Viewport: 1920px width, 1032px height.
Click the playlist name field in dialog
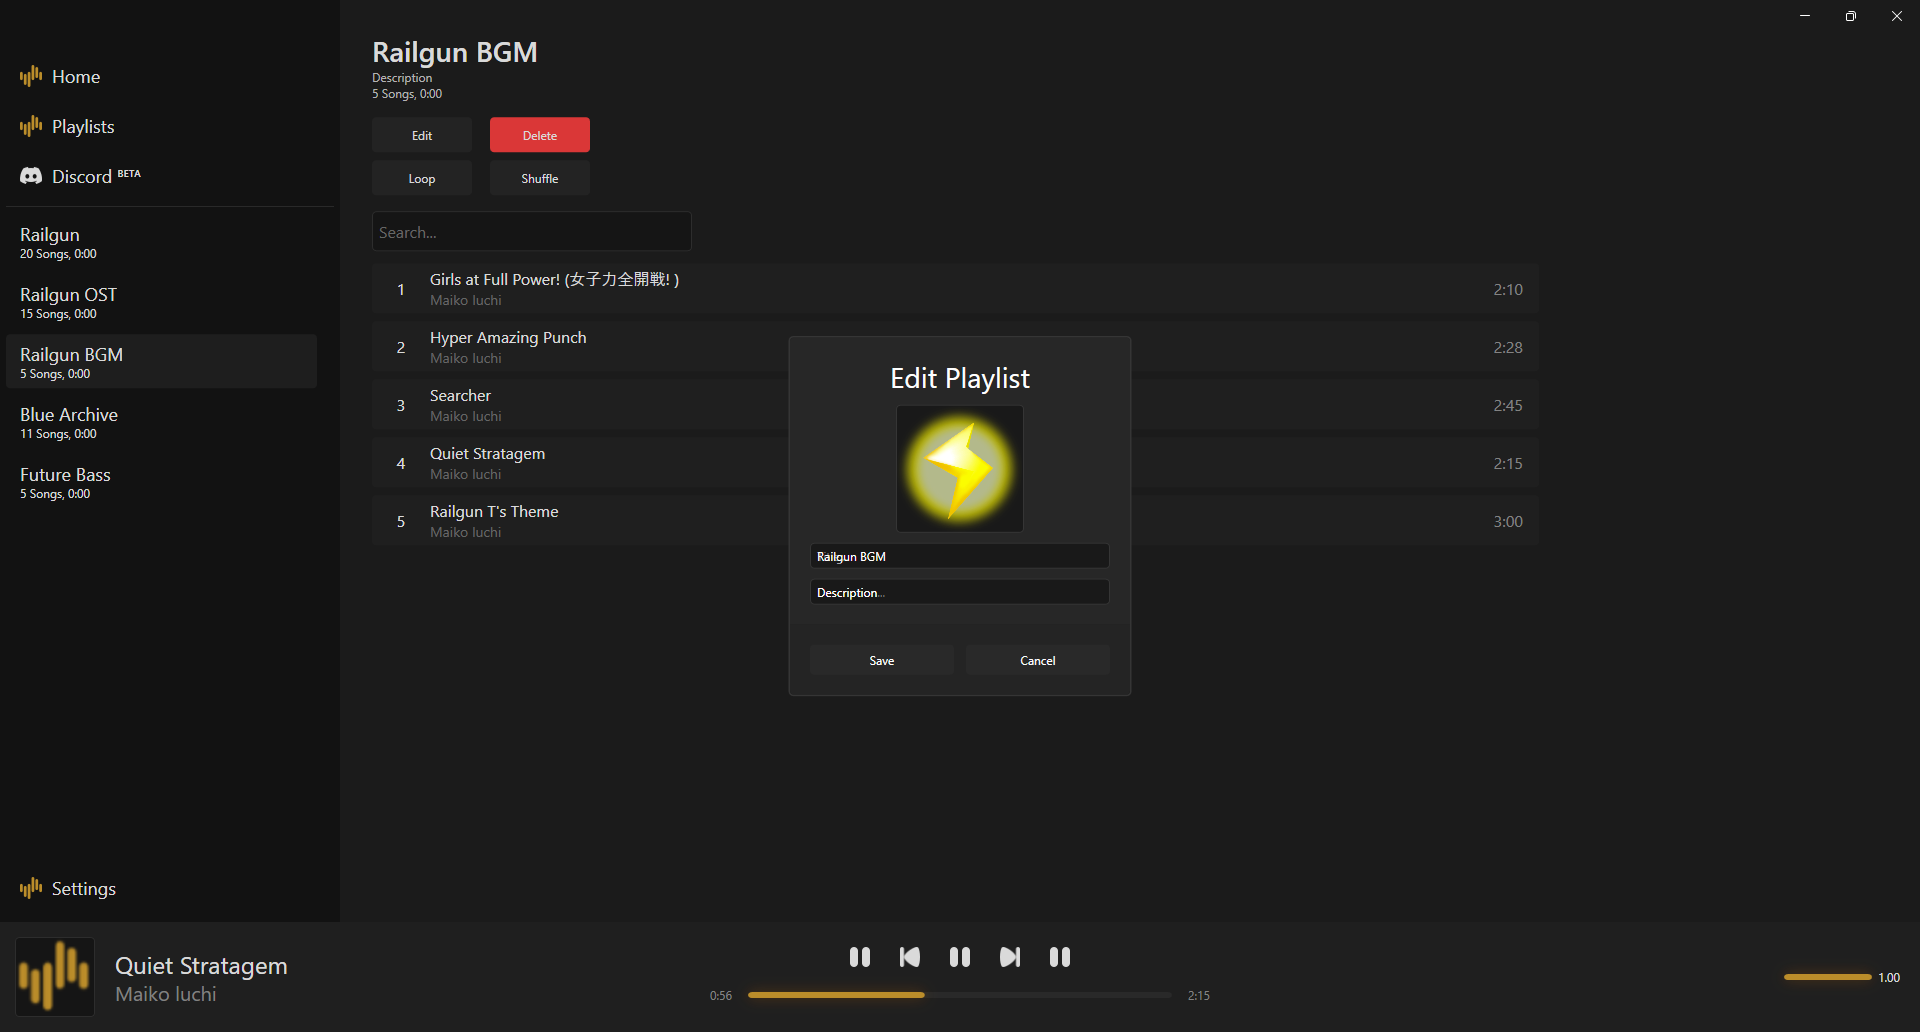[x=960, y=556]
